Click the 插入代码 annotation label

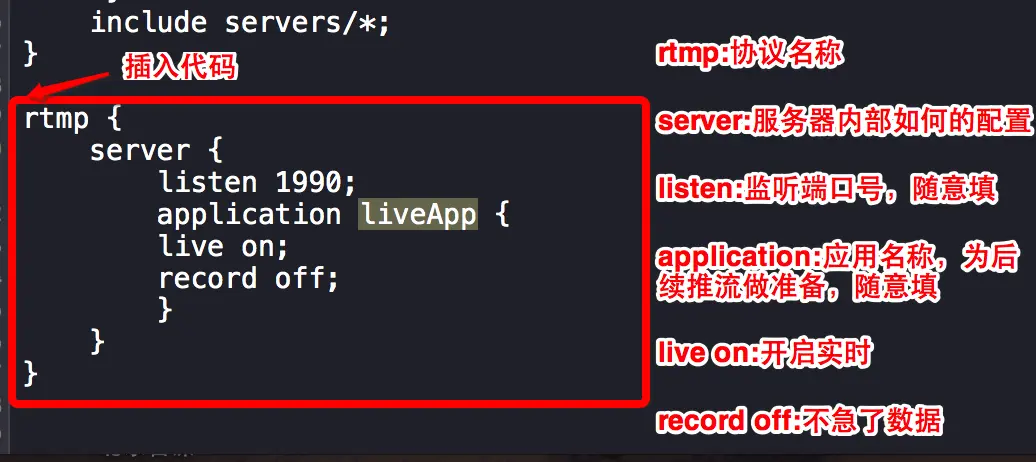pyautogui.click(x=180, y=67)
